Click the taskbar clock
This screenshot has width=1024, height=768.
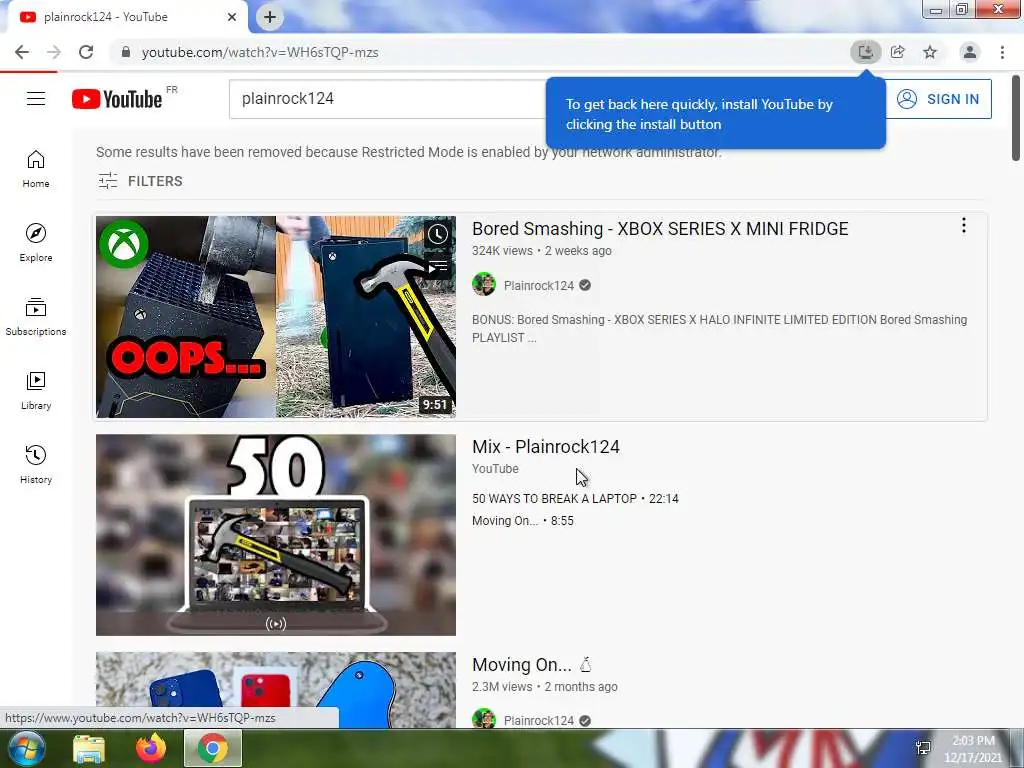(972, 749)
